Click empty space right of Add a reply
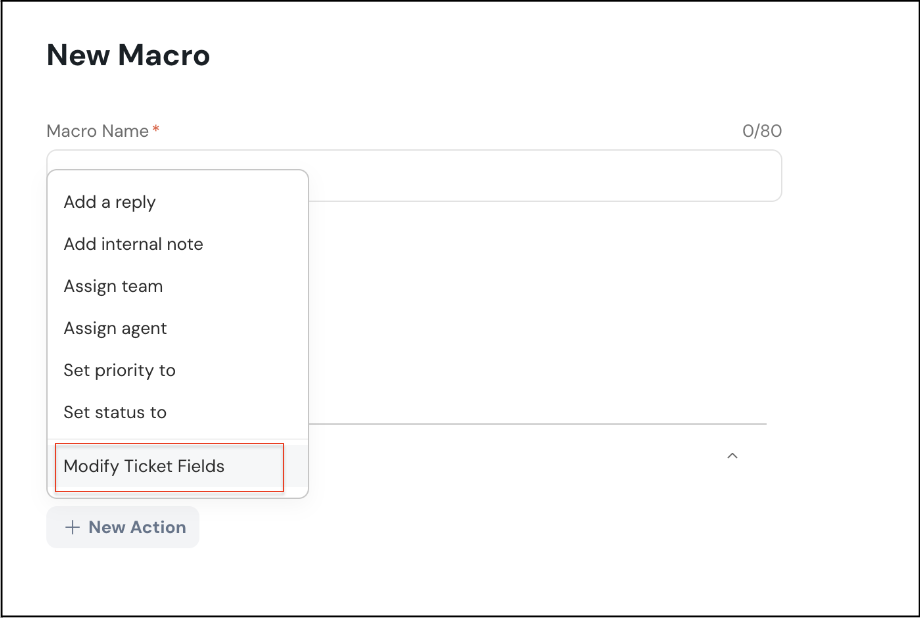The width and height of the screenshot is (920, 618). [x=240, y=202]
